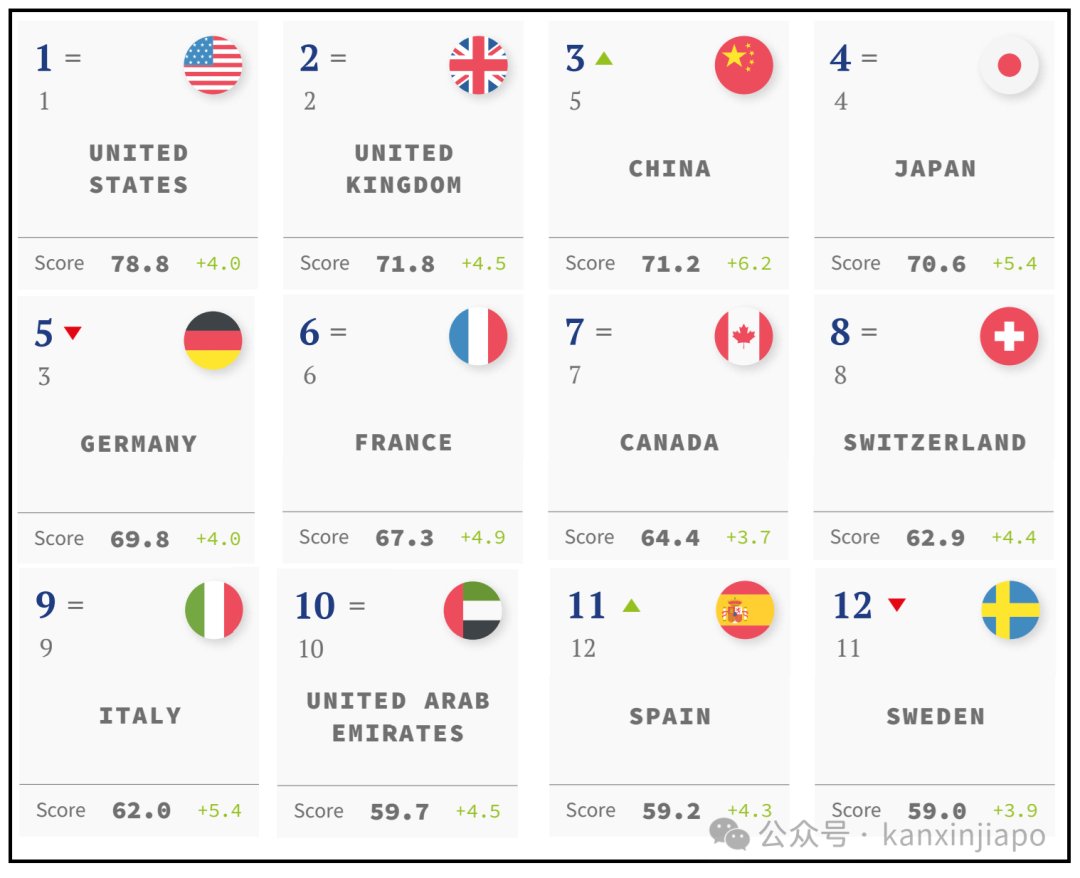Click the Sweden flag icon
Viewport: 1080px width, 878px height.
(x=1010, y=610)
